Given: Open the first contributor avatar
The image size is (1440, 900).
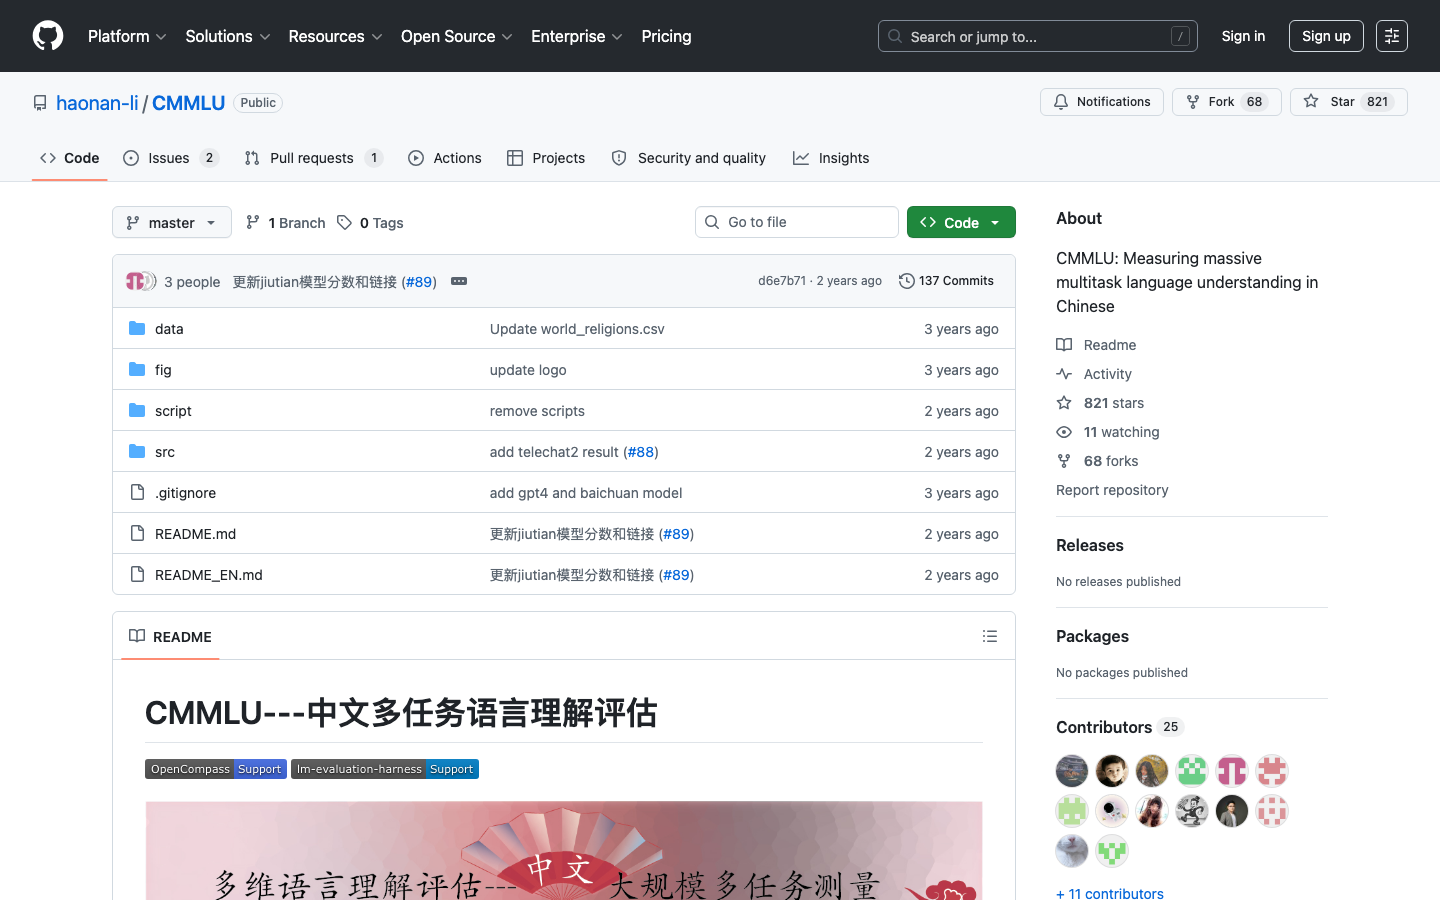Looking at the screenshot, I should (1072, 771).
